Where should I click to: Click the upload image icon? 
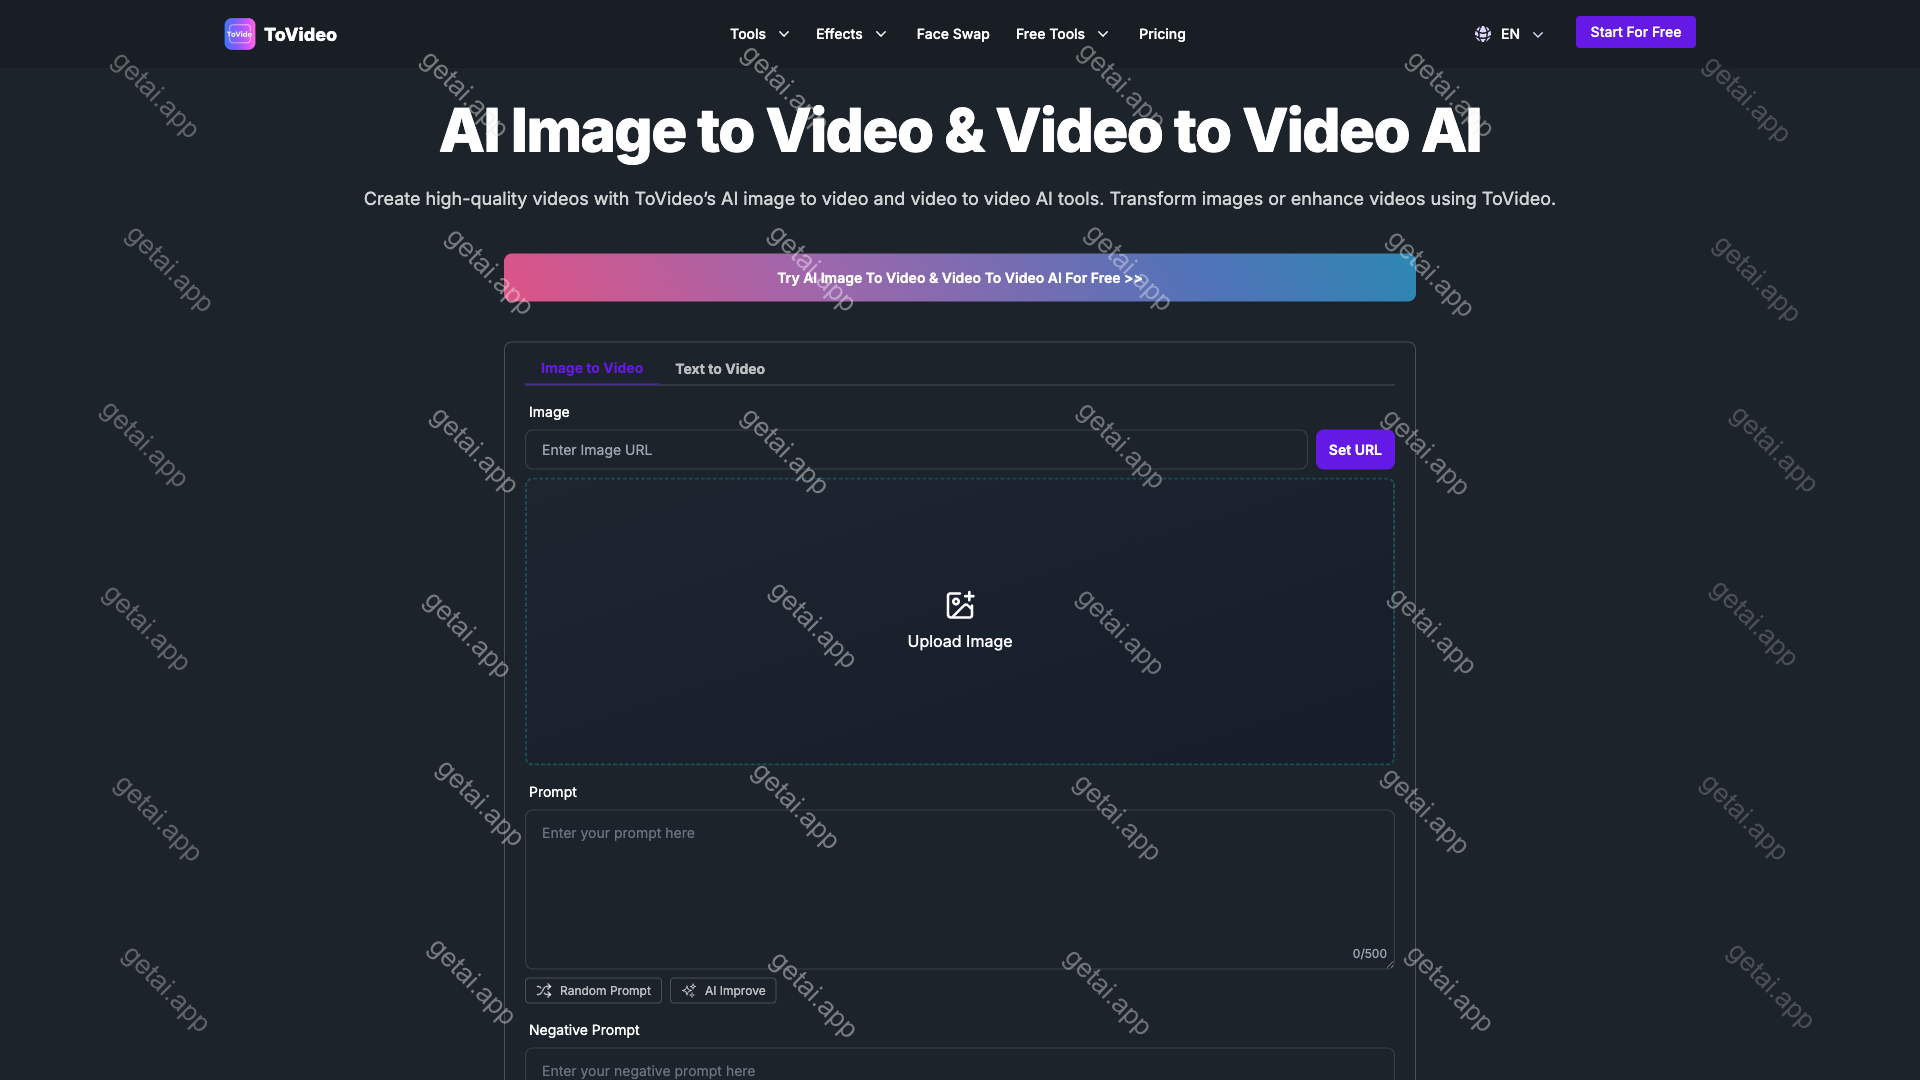(960, 604)
